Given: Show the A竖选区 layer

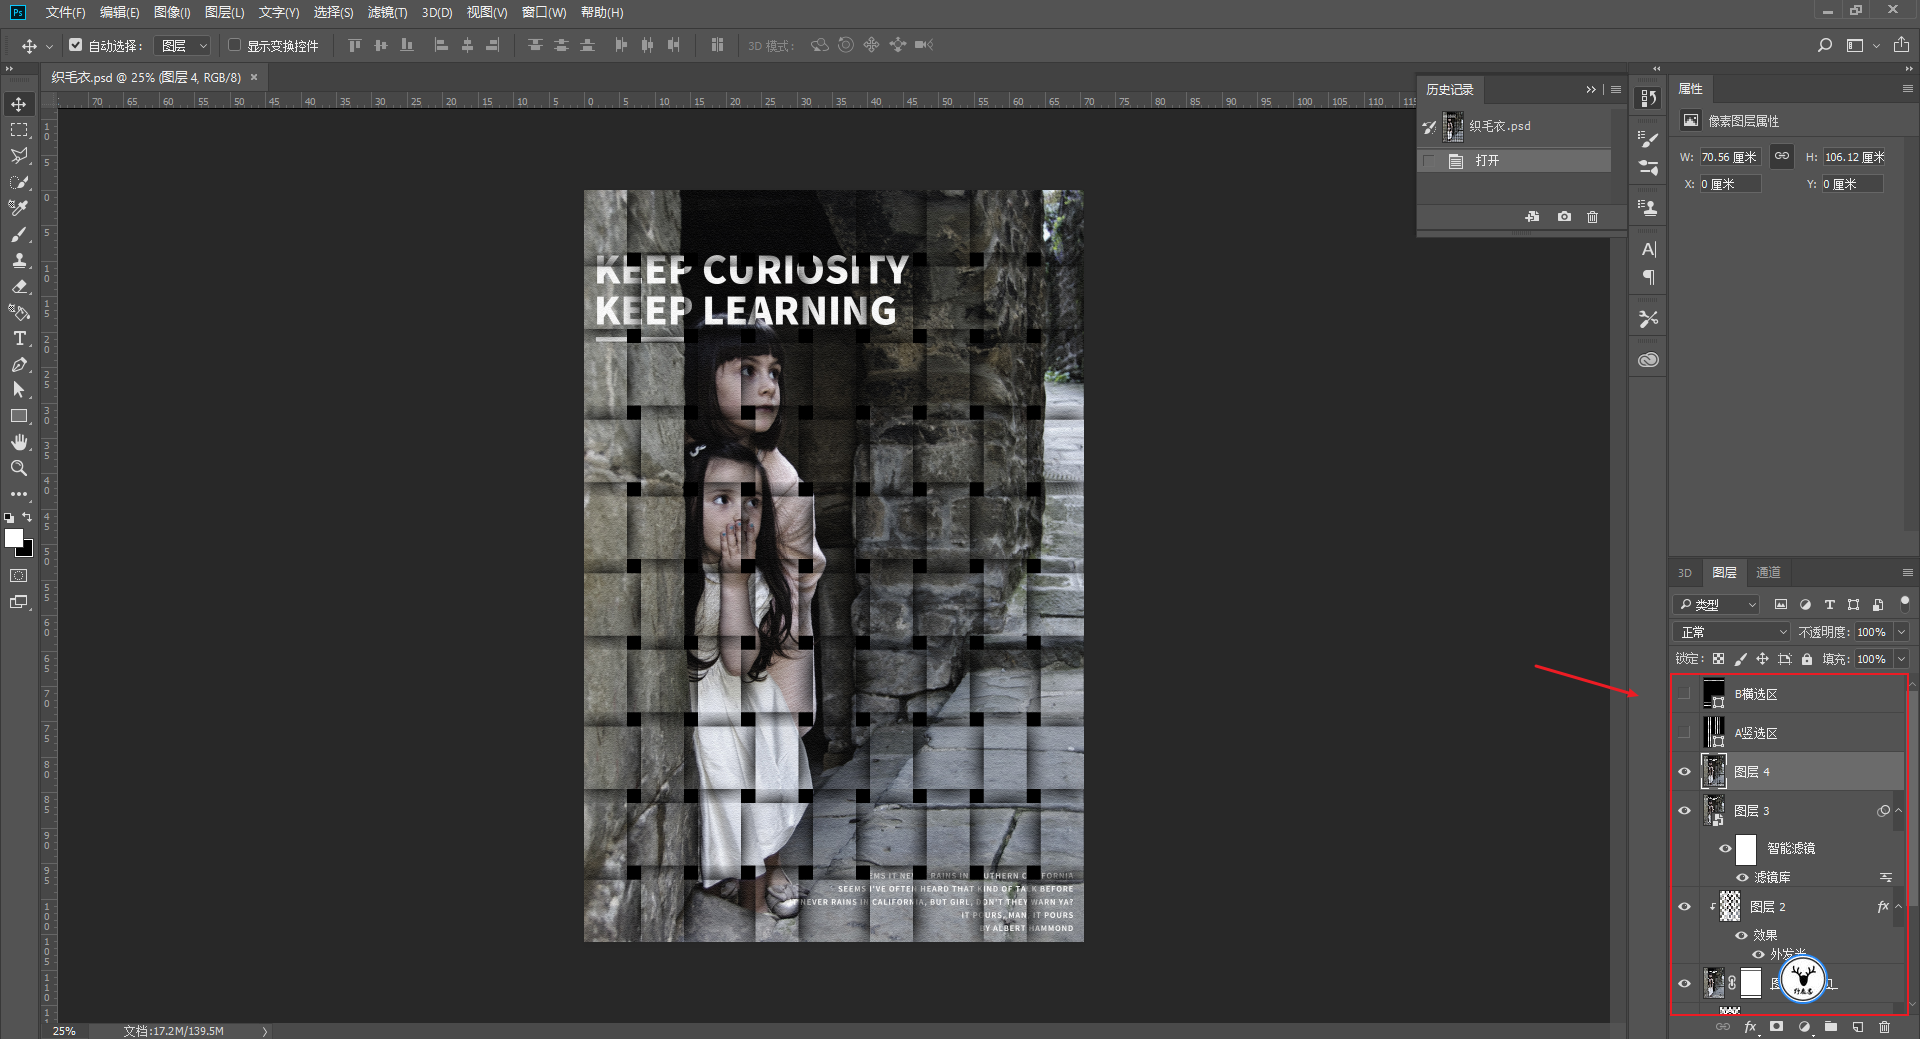Looking at the screenshot, I should click(x=1684, y=732).
